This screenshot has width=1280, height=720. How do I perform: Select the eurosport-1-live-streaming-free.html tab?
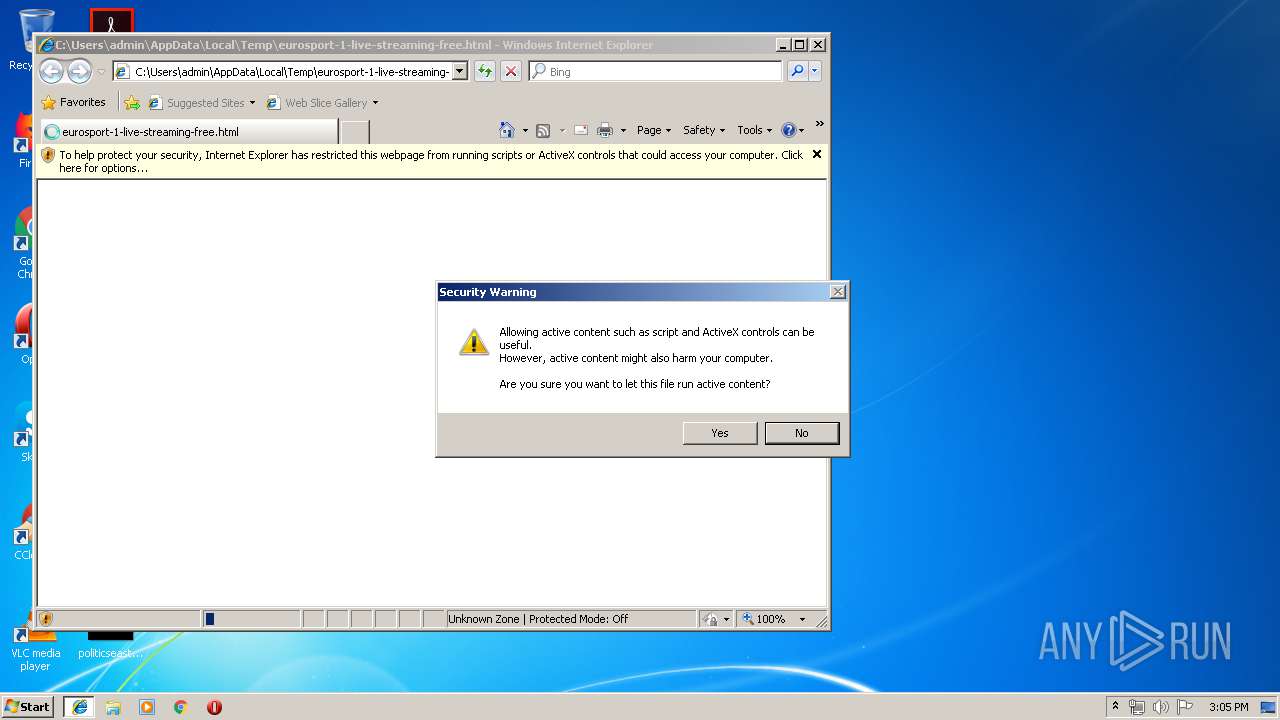pos(188,131)
